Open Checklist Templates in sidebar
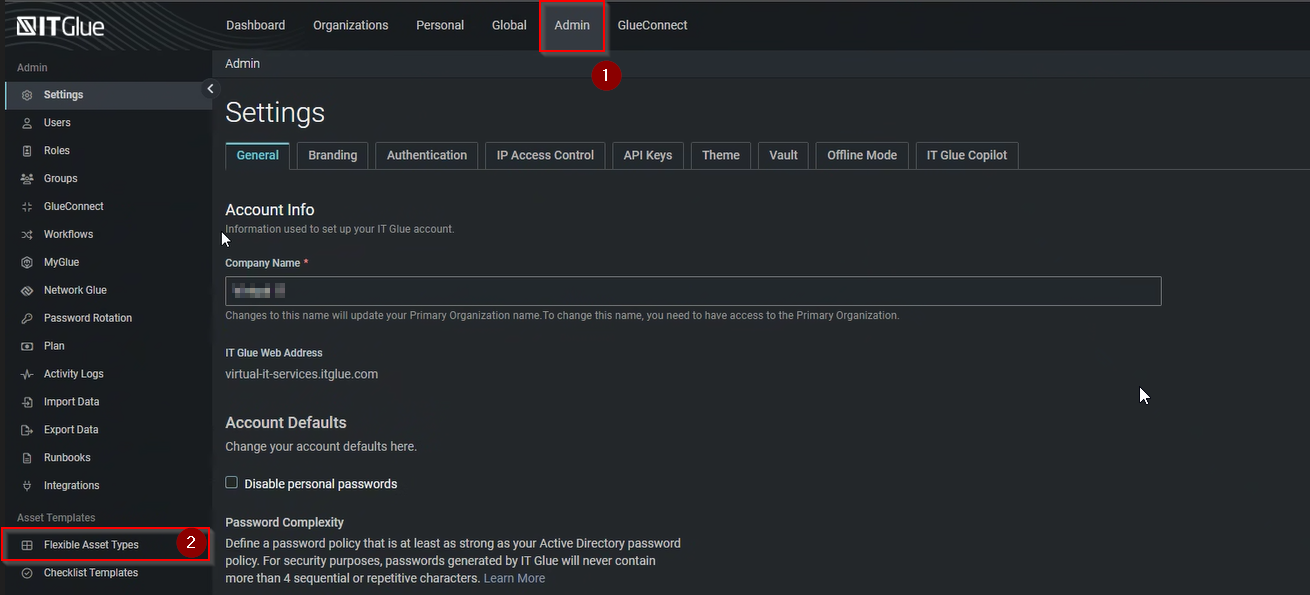 108,573
